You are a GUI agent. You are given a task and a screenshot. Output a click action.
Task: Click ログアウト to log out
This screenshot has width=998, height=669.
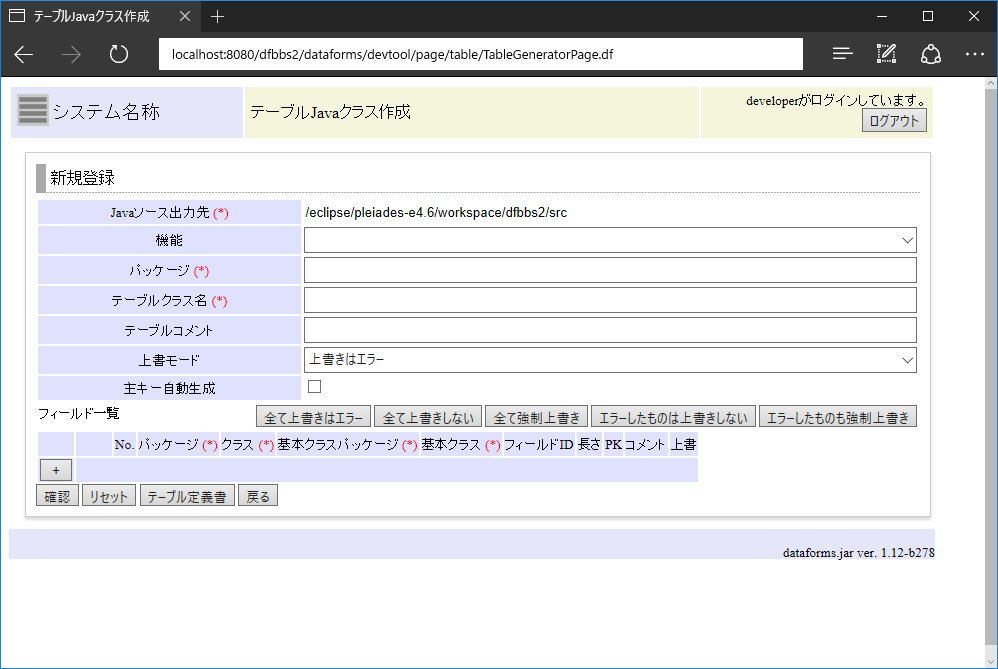click(893, 120)
